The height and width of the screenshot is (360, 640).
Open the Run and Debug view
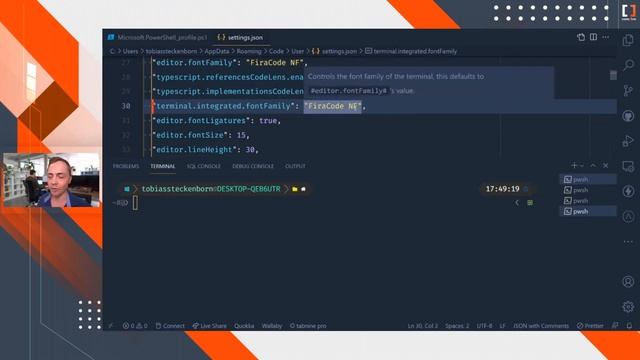tap(628, 141)
